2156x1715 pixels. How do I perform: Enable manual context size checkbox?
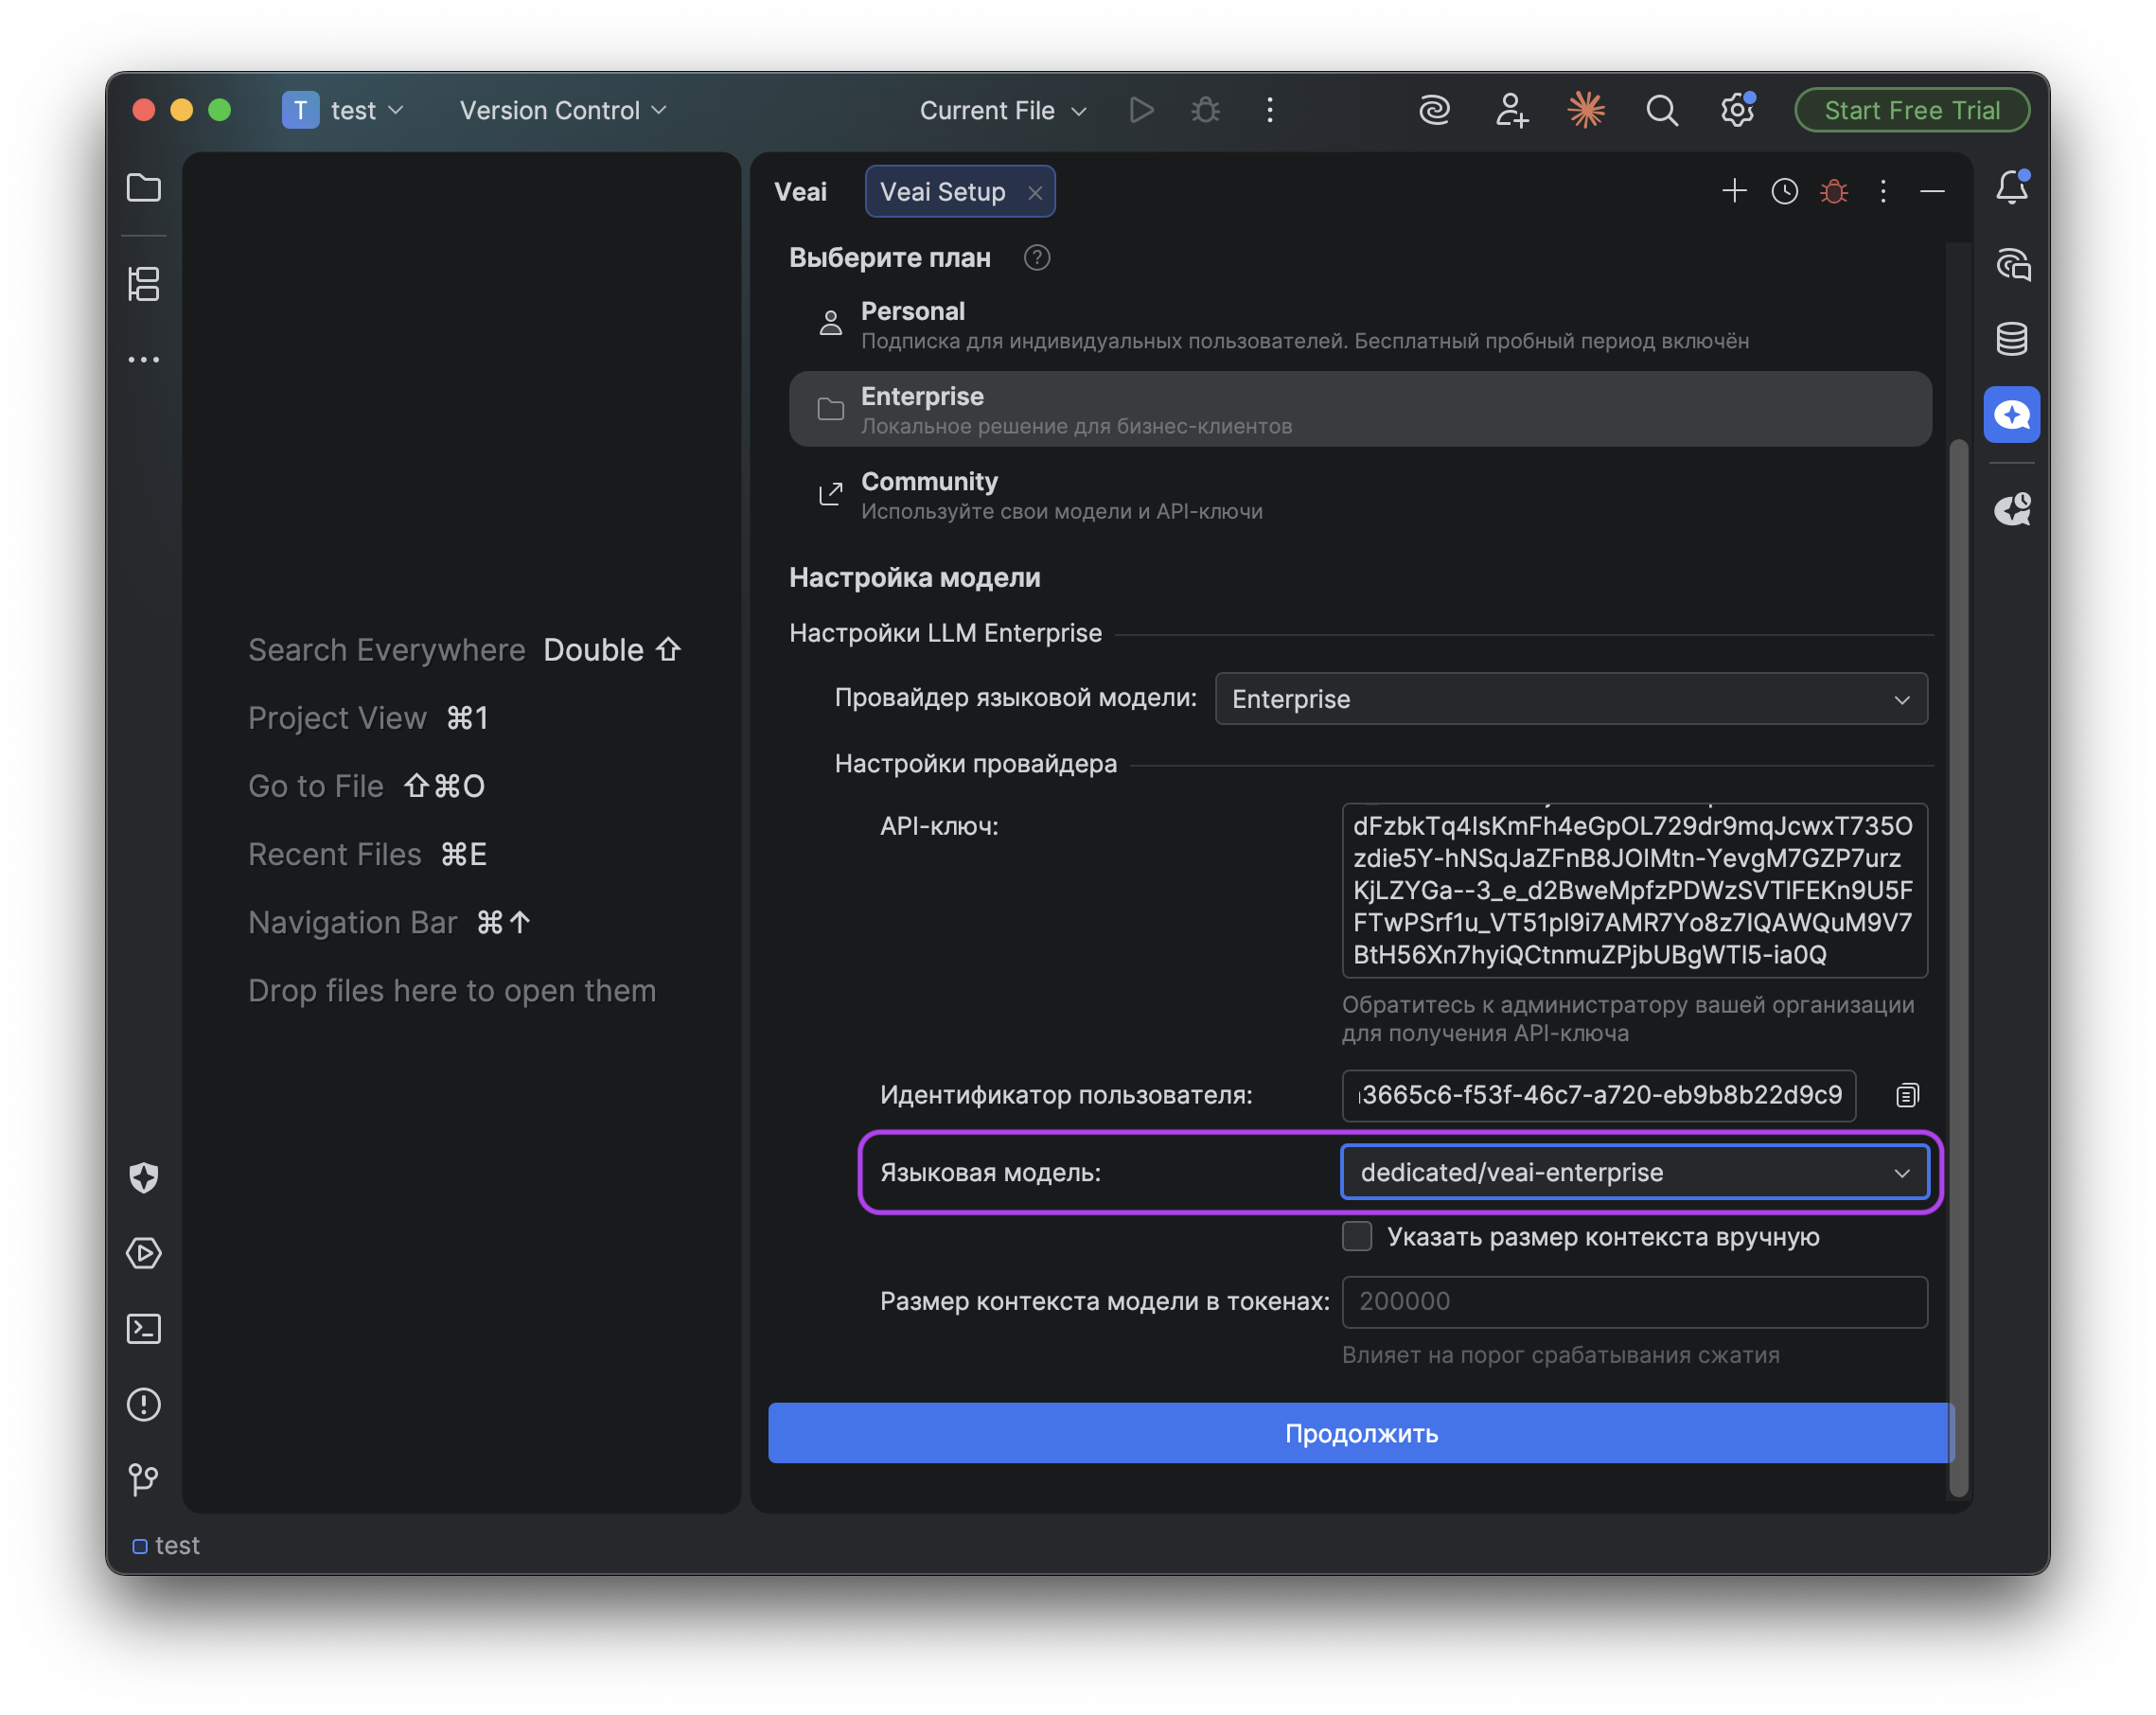(1357, 1237)
